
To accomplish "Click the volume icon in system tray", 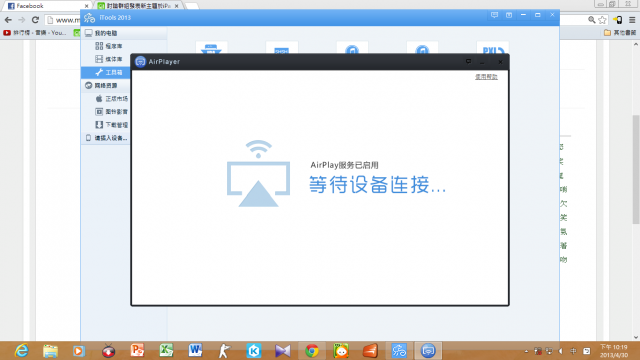I will click(x=561, y=351).
